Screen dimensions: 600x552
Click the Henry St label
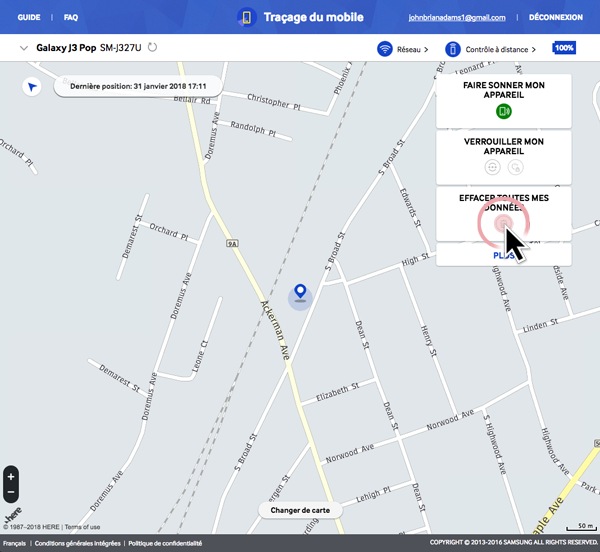point(428,341)
